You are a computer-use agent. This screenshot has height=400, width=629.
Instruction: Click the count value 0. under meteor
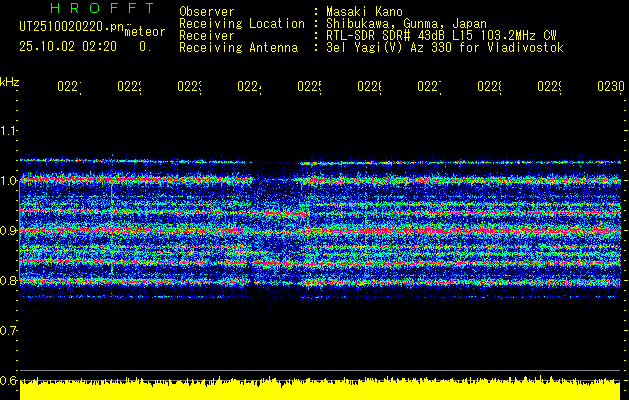(145, 47)
